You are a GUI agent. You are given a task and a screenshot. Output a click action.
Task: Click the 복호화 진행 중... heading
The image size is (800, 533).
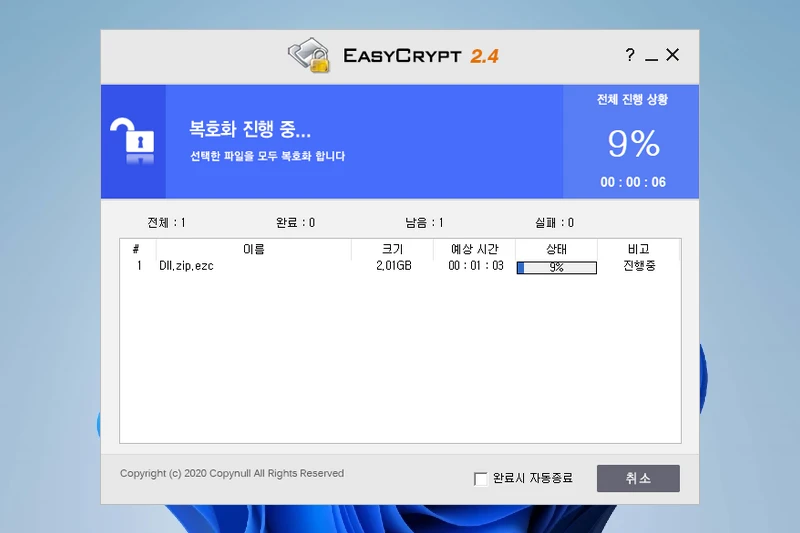[x=250, y=129]
